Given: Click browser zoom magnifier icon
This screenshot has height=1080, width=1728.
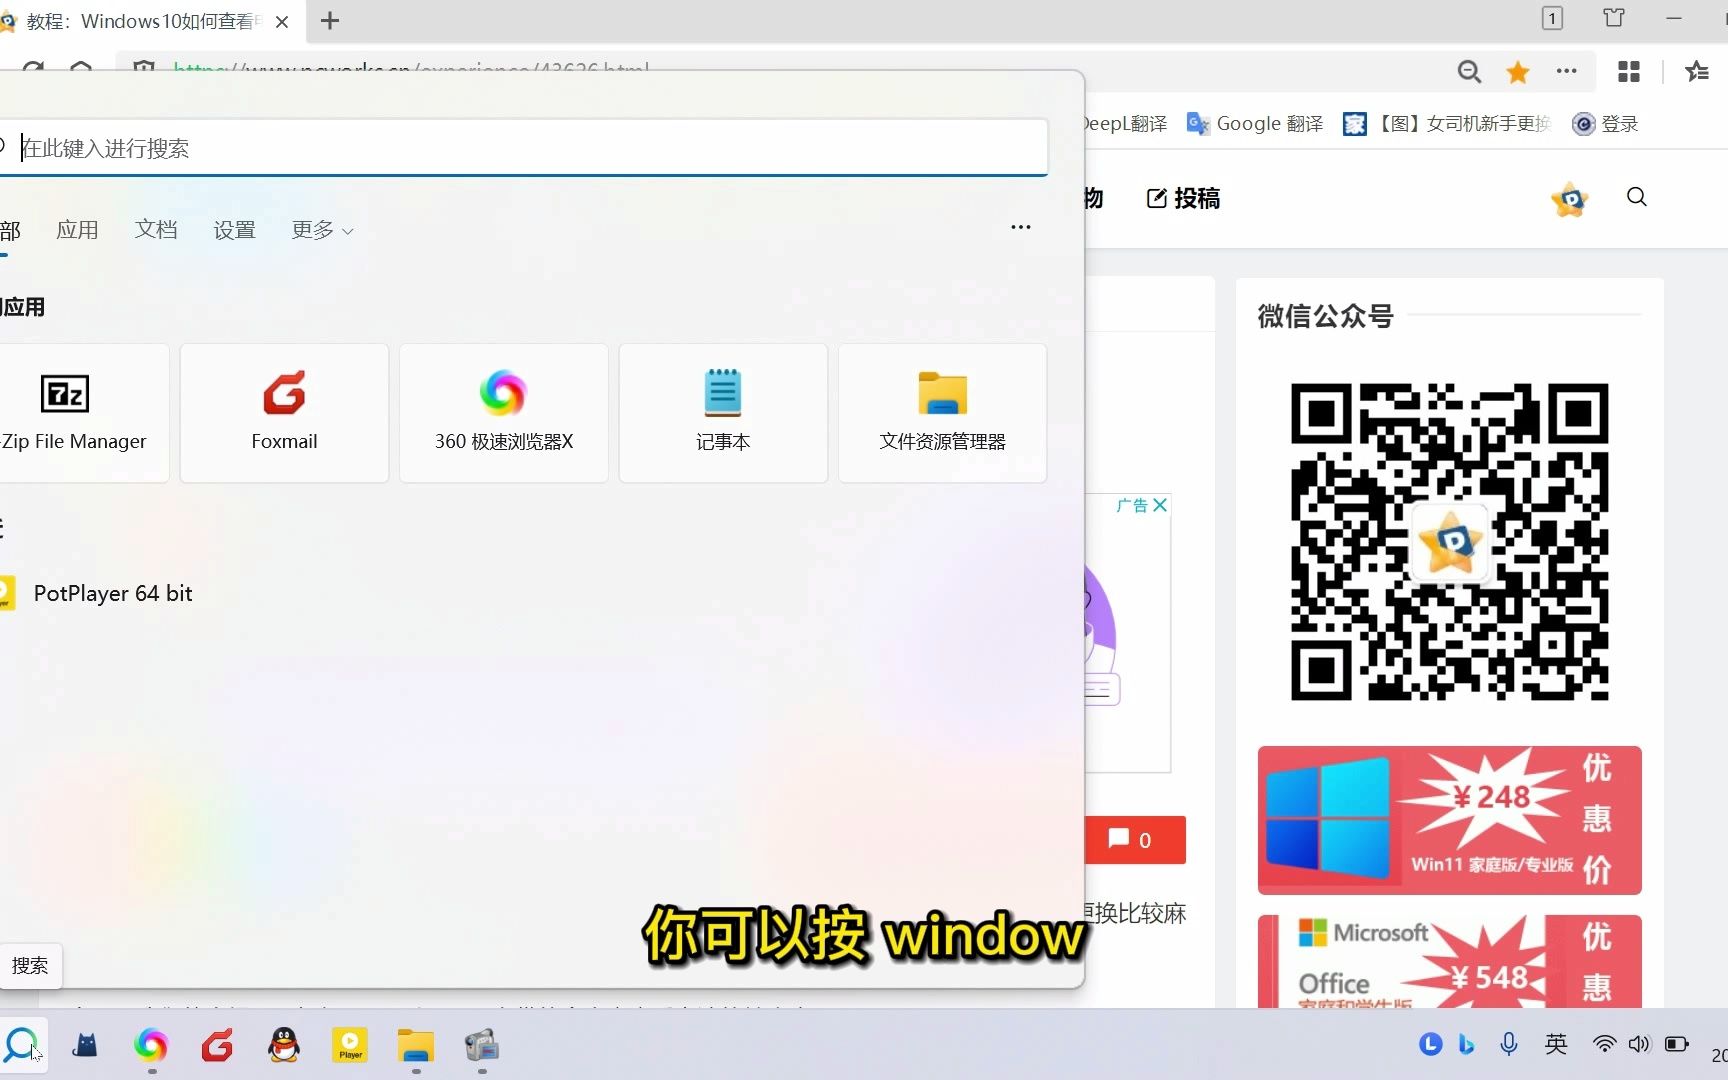Looking at the screenshot, I should pyautogui.click(x=1469, y=71).
